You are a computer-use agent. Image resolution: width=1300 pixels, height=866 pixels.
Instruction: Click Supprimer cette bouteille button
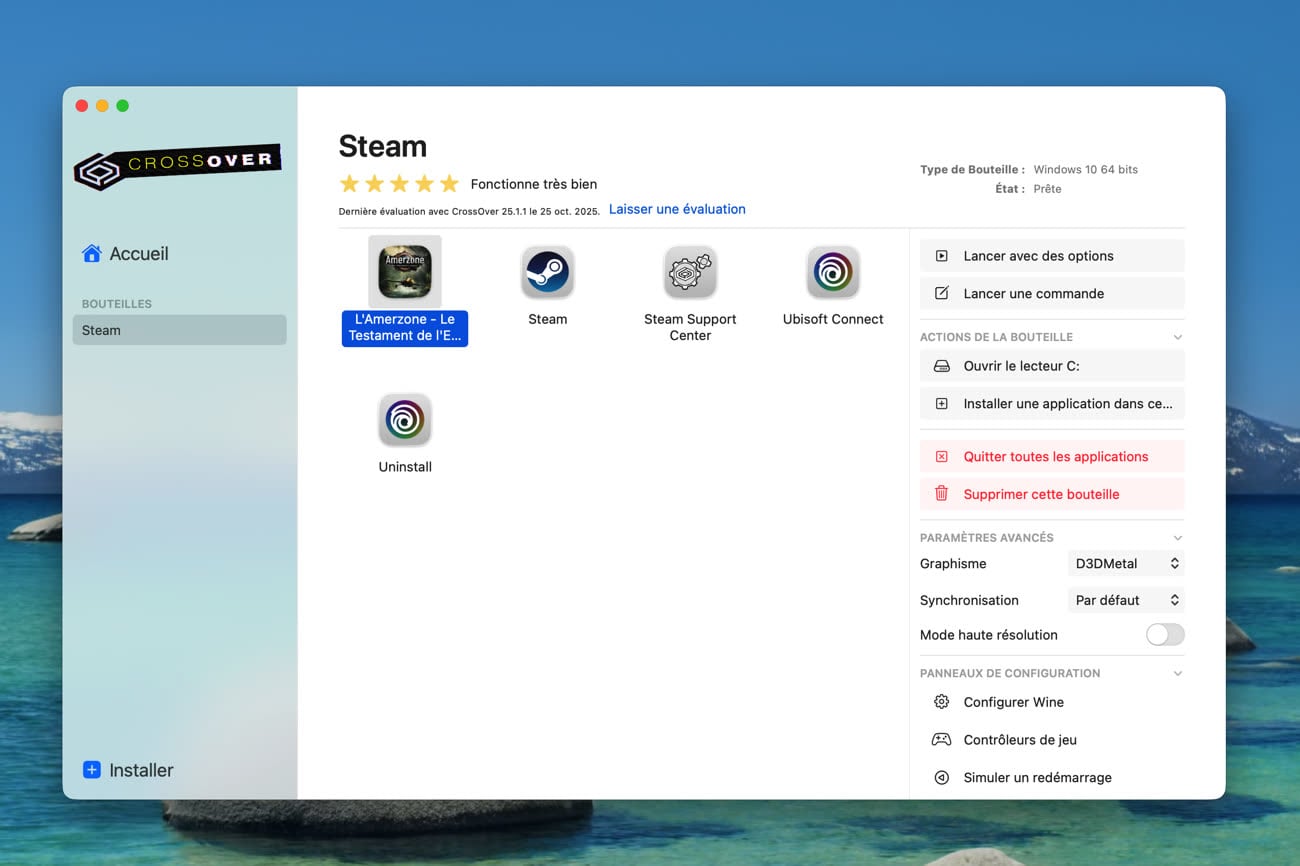pos(1051,494)
